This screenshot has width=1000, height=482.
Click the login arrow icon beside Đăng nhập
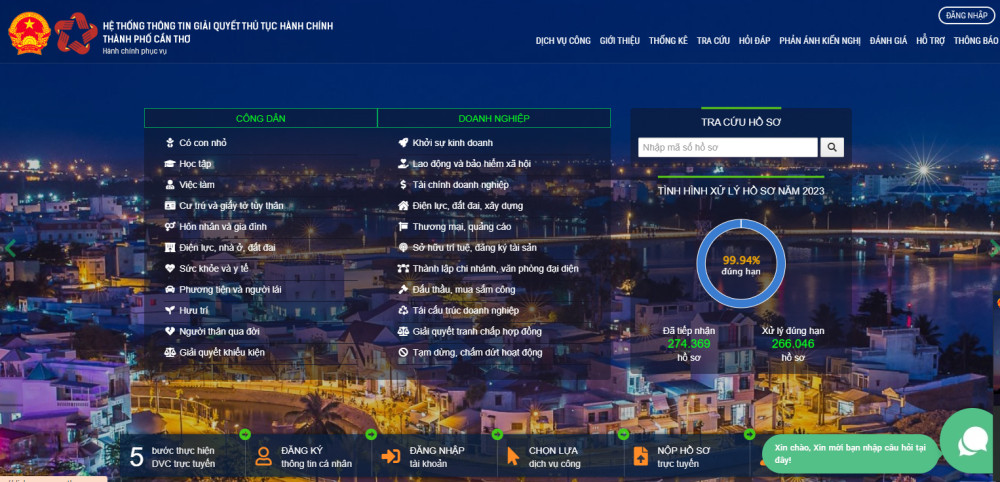click(391, 457)
